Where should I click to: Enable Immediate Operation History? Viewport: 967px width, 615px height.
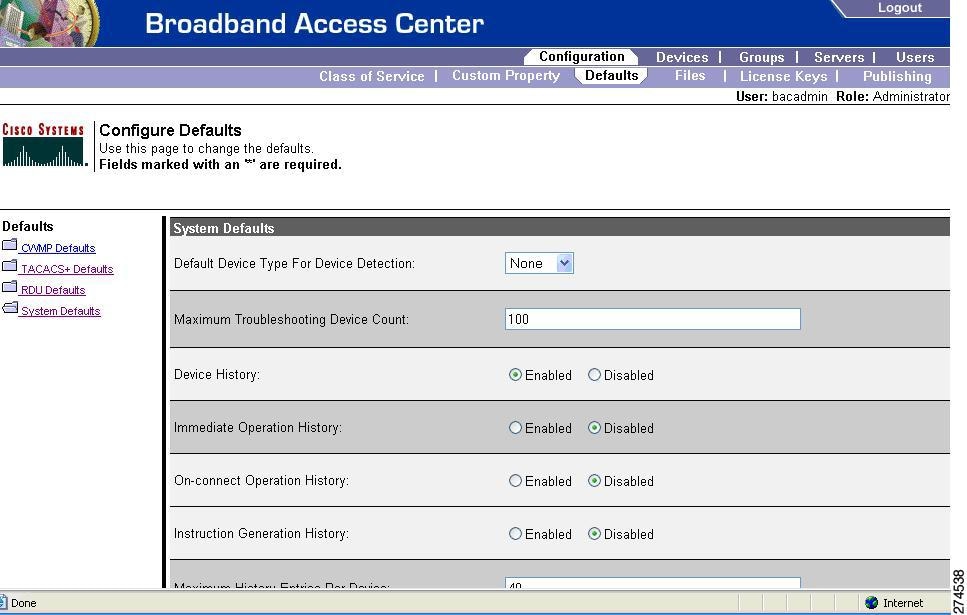click(516, 428)
